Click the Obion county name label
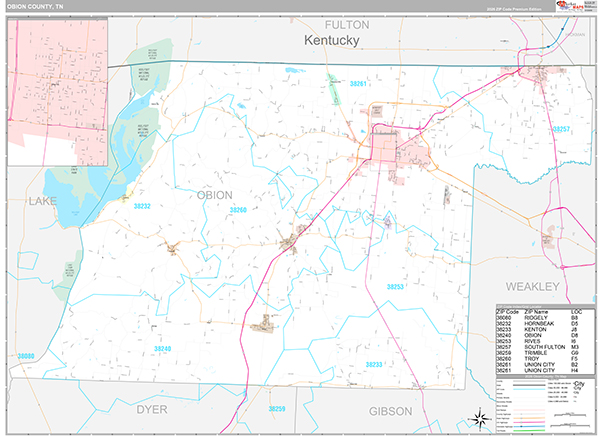The image size is (600, 436). (x=215, y=194)
